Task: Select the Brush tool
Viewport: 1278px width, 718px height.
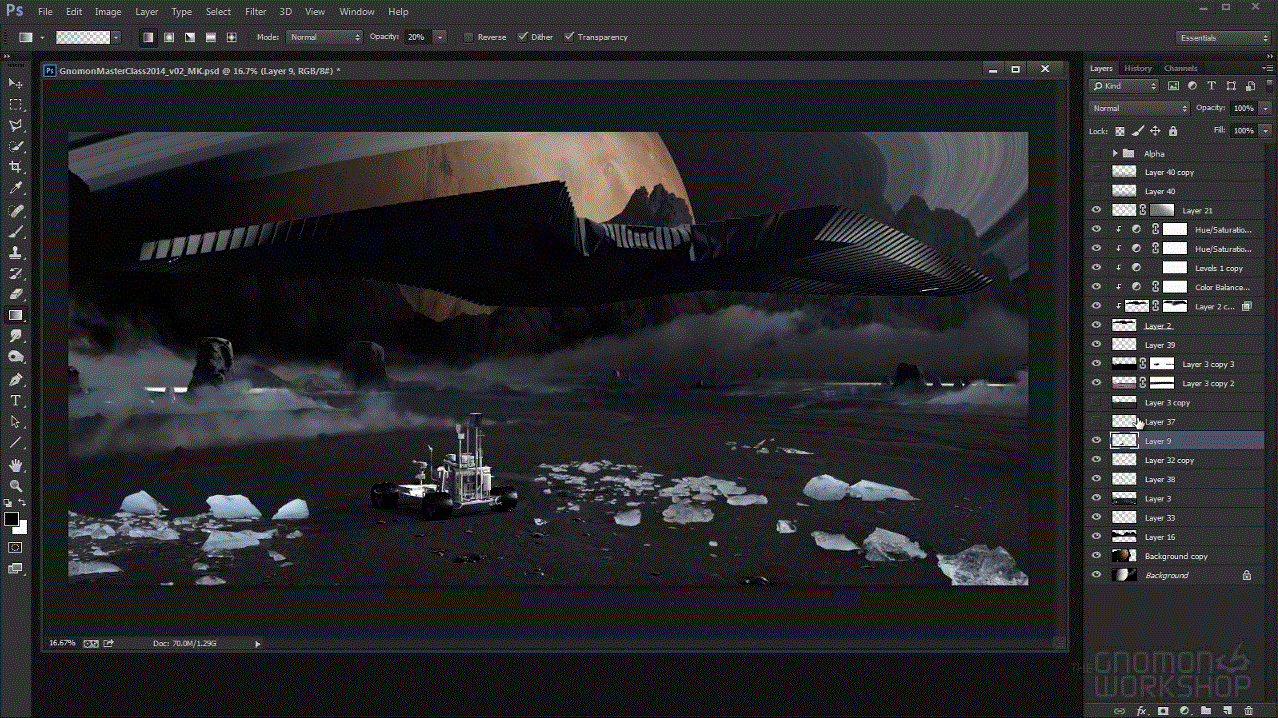Action: click(x=15, y=232)
